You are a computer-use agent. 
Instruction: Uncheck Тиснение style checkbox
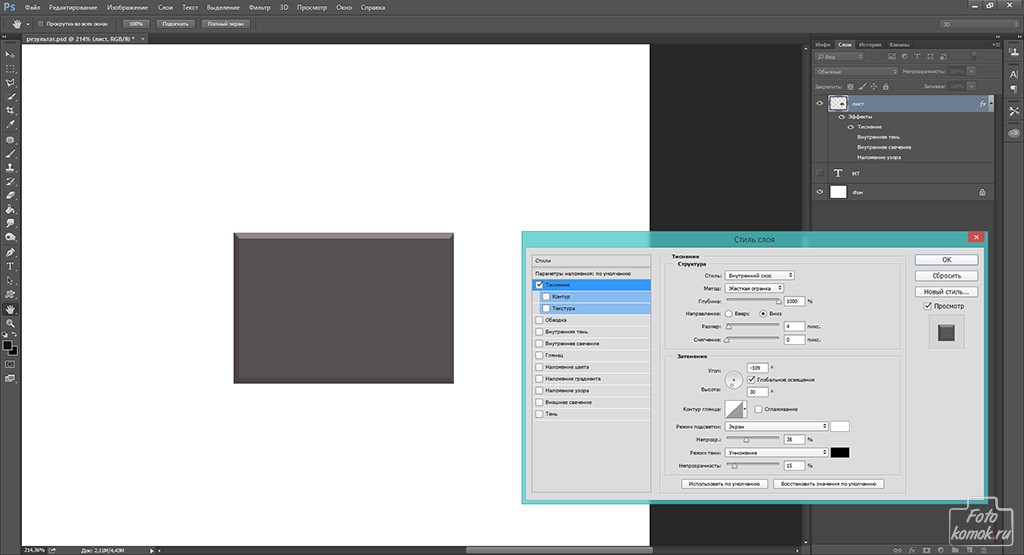539,285
